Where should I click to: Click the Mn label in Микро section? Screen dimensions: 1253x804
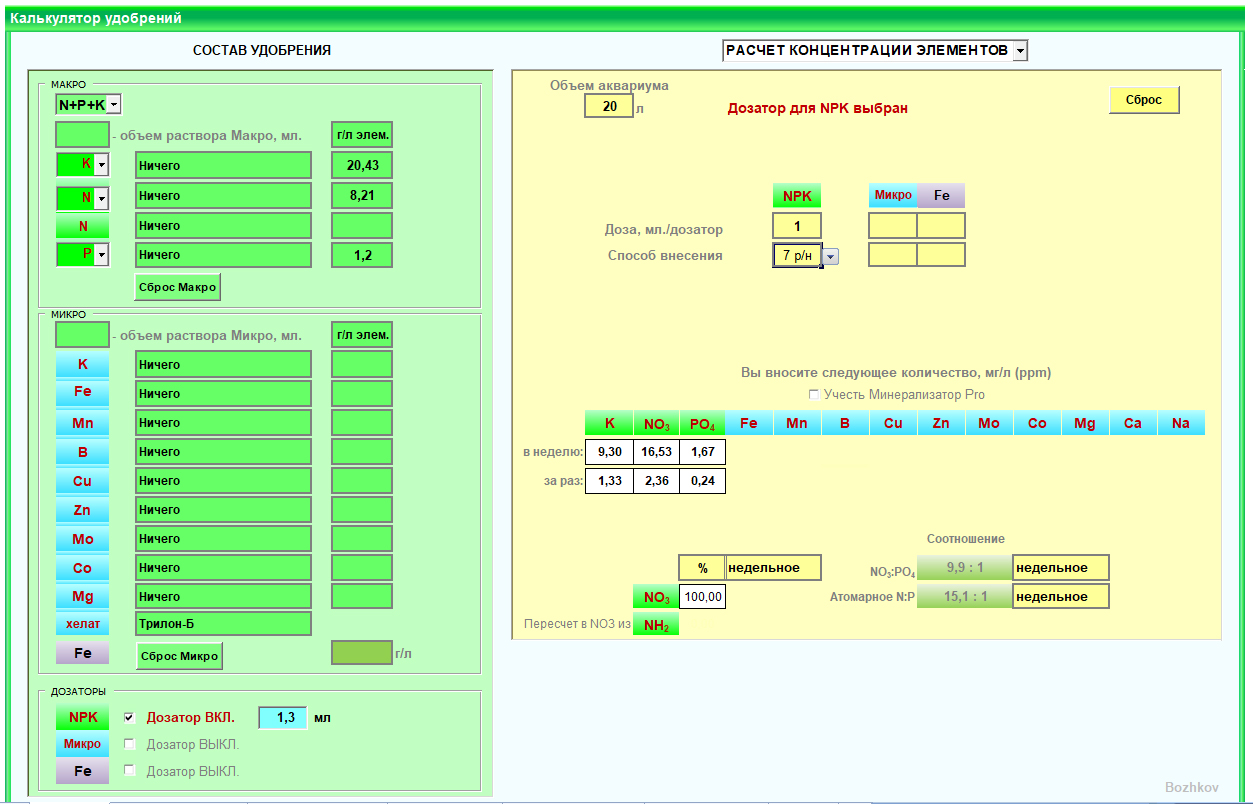click(x=82, y=423)
